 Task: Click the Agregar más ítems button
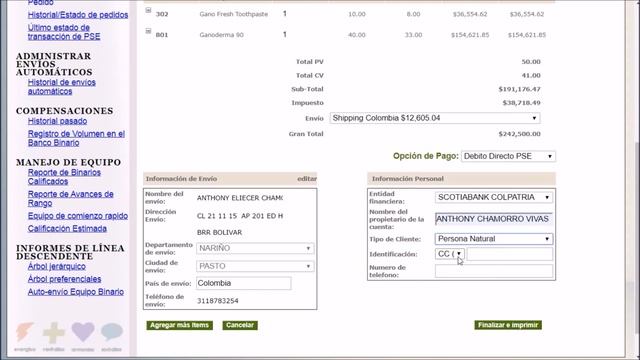[x=180, y=325]
